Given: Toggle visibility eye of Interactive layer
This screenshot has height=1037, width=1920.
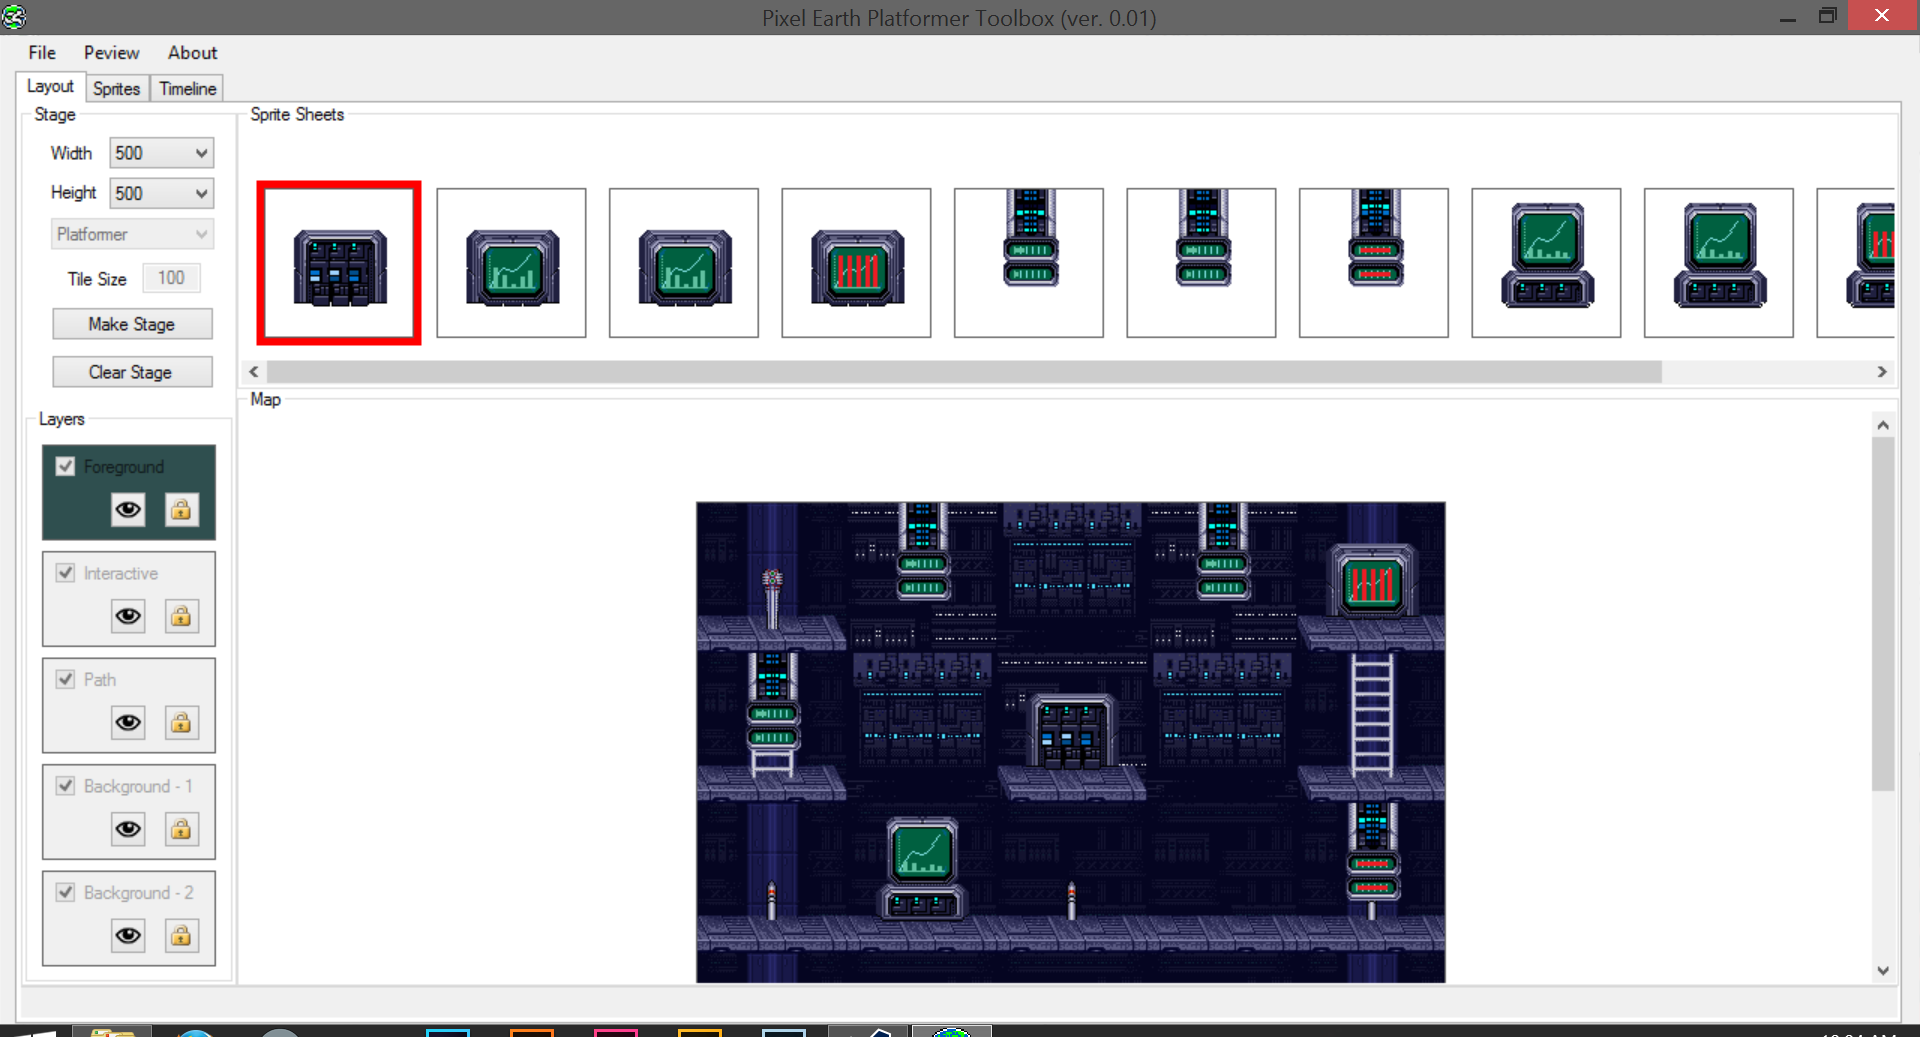Looking at the screenshot, I should coord(128,616).
